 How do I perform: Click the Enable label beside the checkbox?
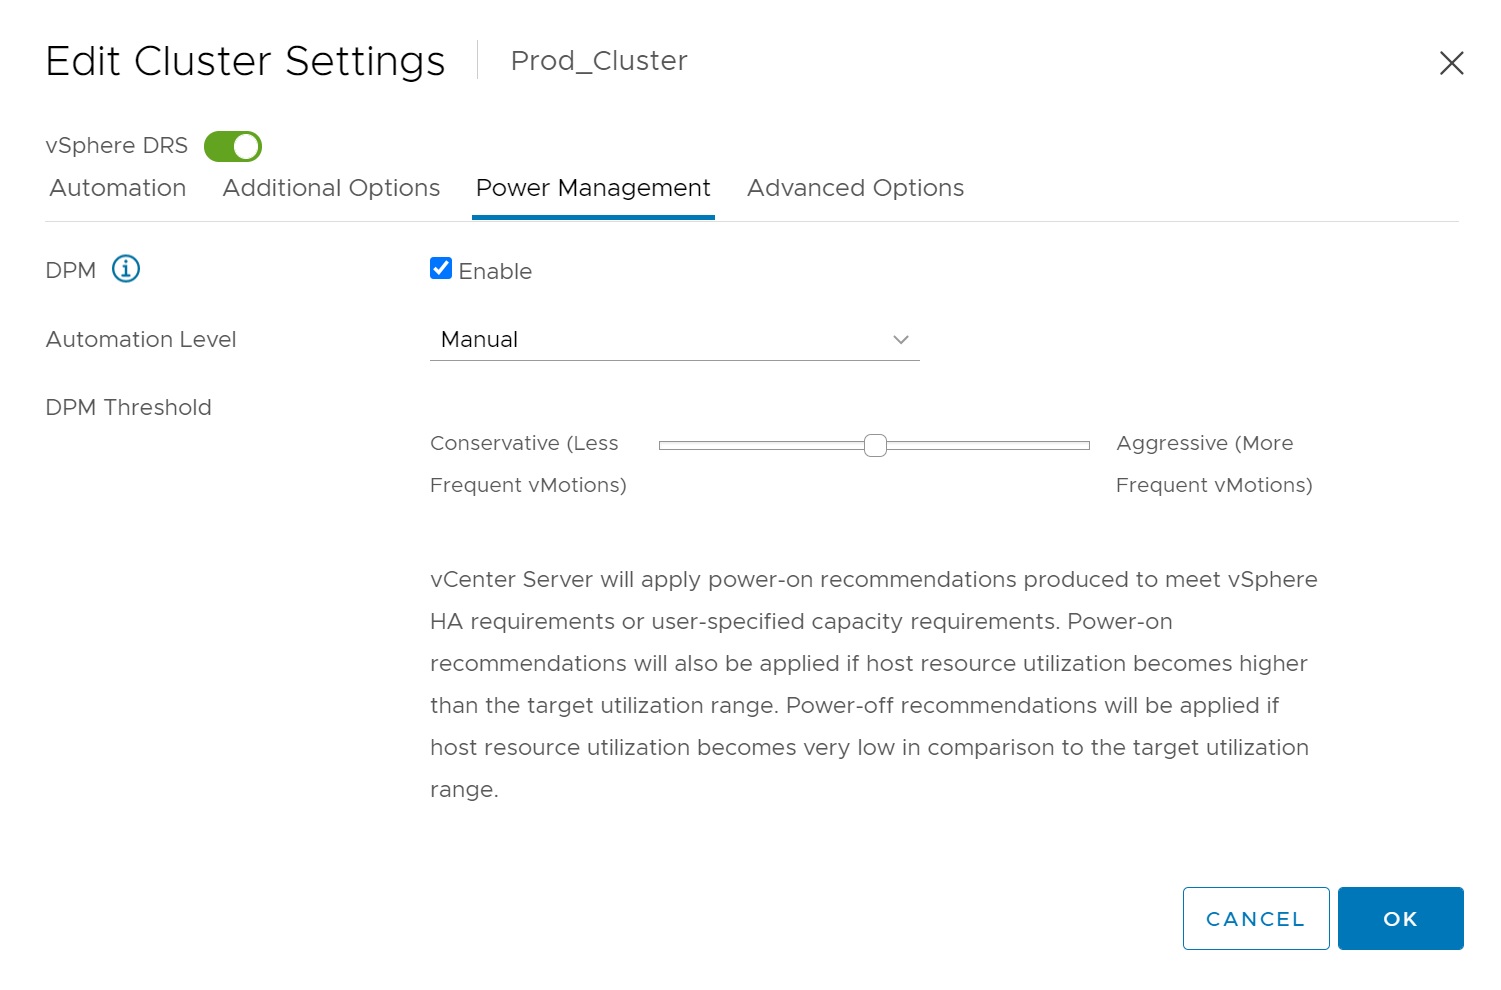pos(495,272)
